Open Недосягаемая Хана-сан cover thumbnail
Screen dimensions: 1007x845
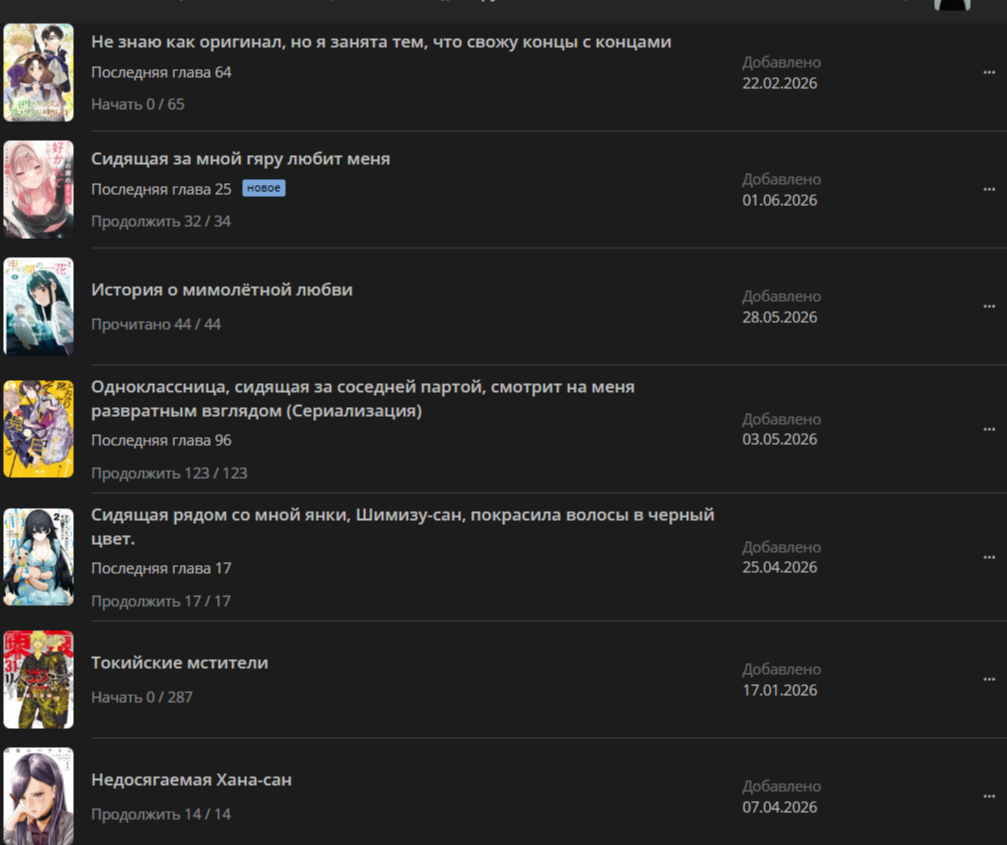click(x=39, y=796)
